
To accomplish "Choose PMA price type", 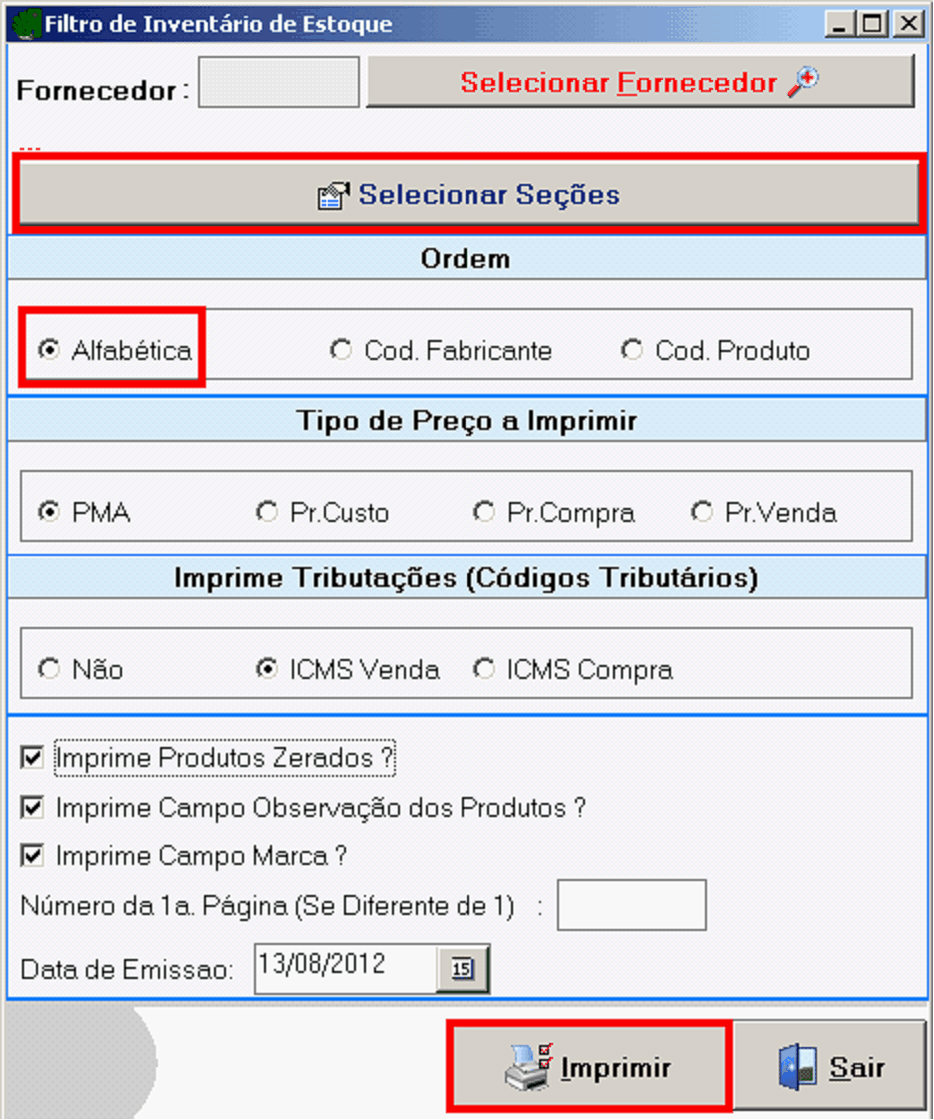I will click(47, 513).
